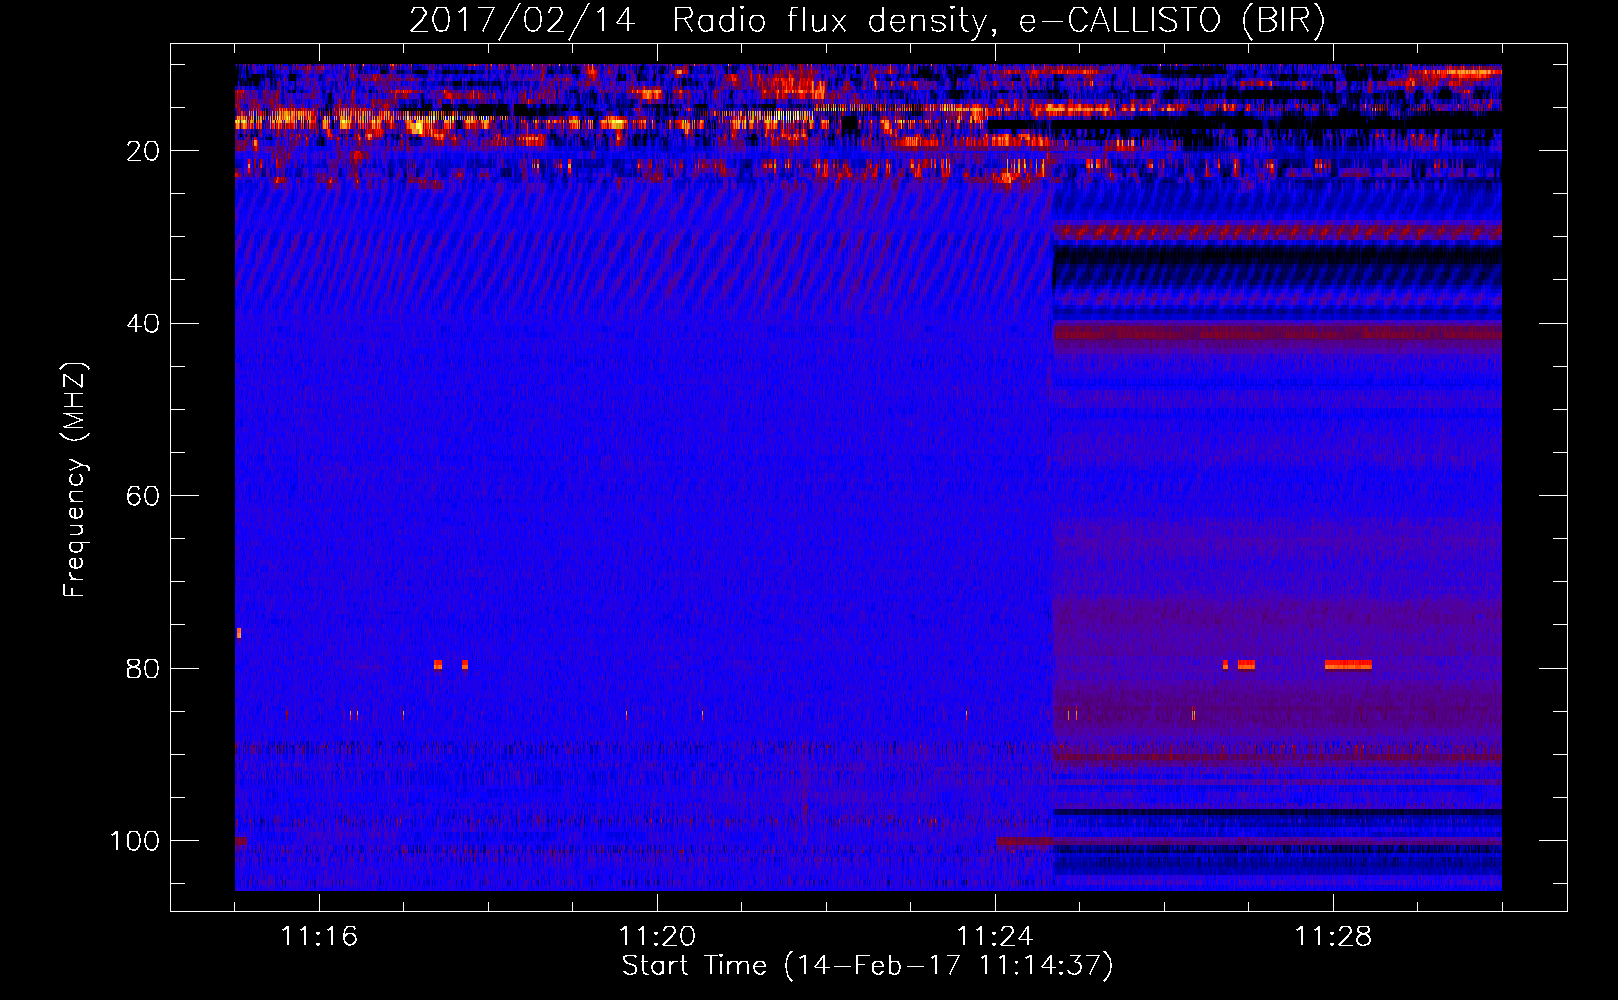The height and width of the screenshot is (1000, 1618).
Task: Click the 11:20 time tick label
Action: pyautogui.click(x=657, y=937)
